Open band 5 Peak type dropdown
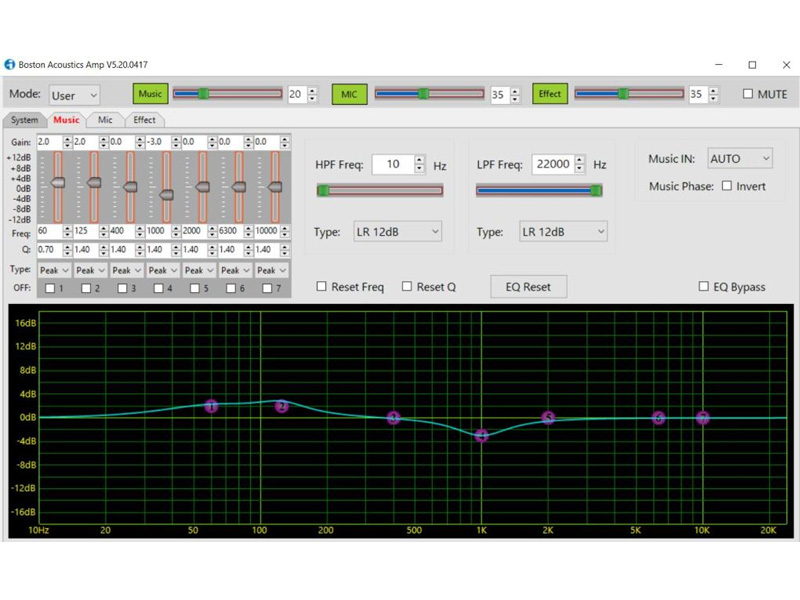Screen dimensions: 800x600 coord(199,270)
